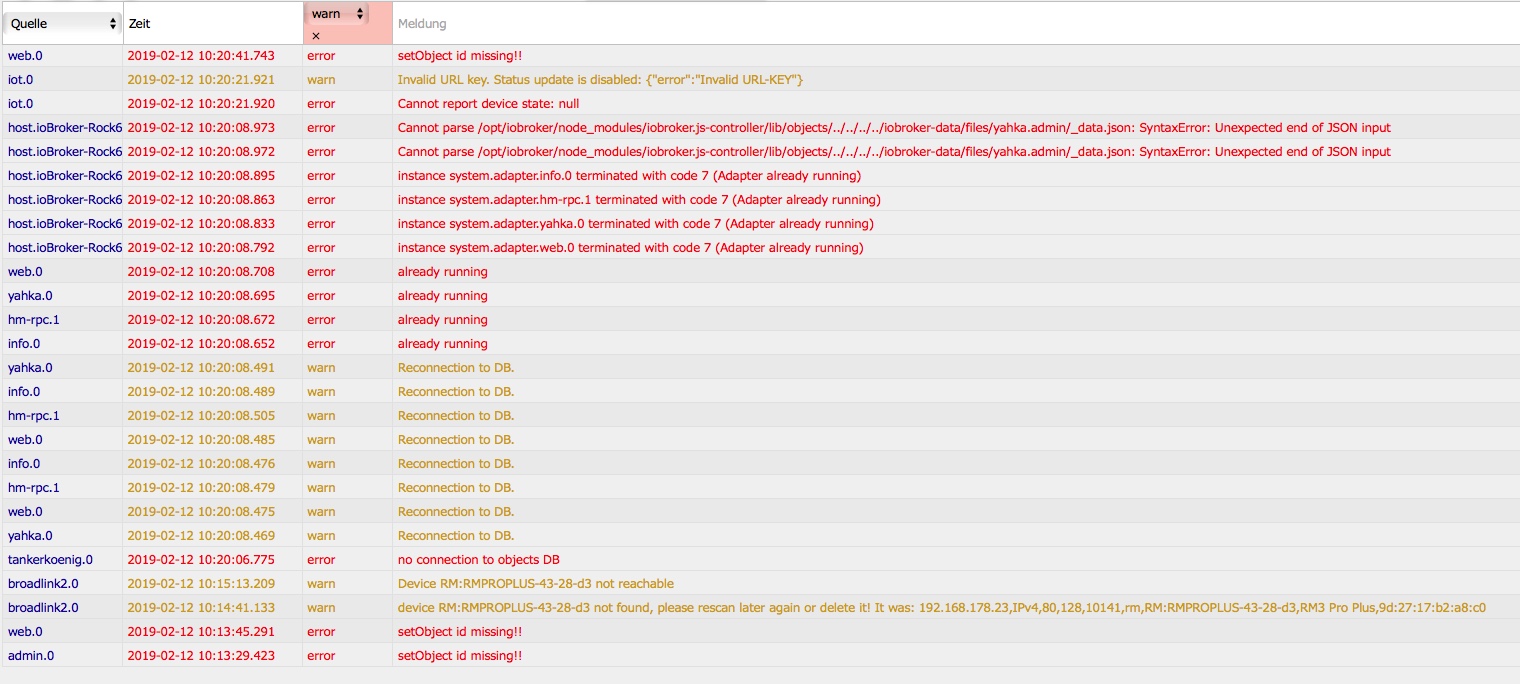Viewport: 1520px width, 684px height.
Task: Select the timestamp 2019-02-12 10:20:08.469
Action: coord(201,536)
